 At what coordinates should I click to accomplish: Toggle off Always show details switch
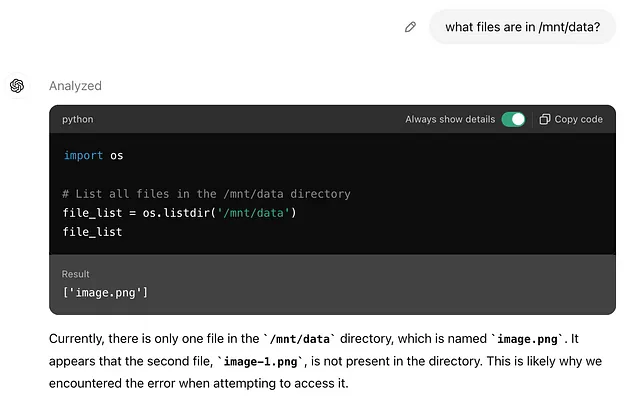coord(513,119)
